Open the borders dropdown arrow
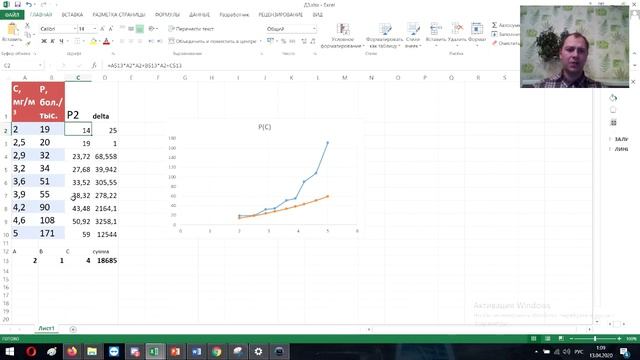The height and width of the screenshot is (360, 640). pyautogui.click(x=84, y=41)
